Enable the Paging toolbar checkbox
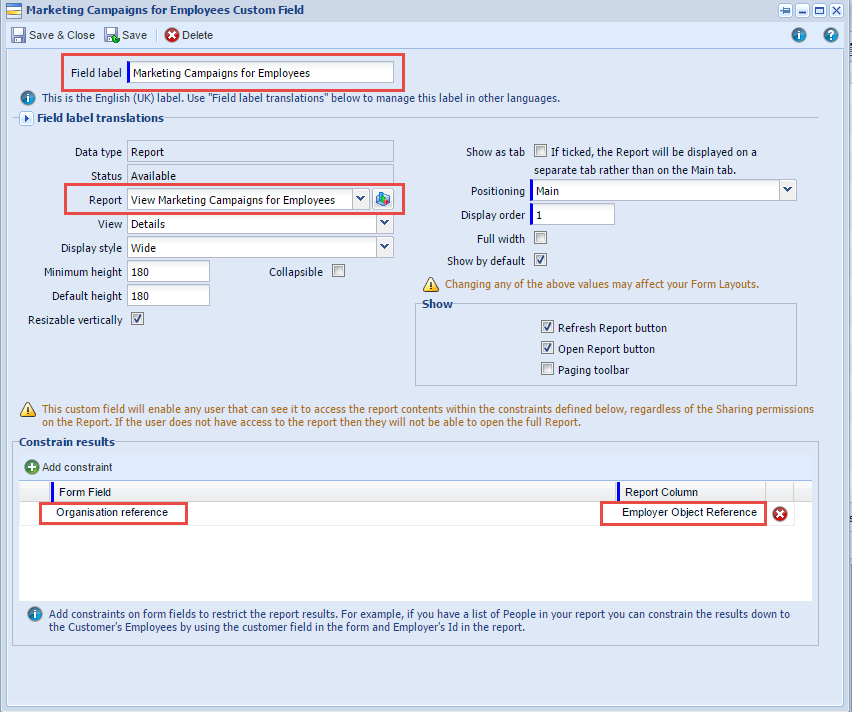Image resolution: width=852 pixels, height=712 pixels. click(x=547, y=369)
